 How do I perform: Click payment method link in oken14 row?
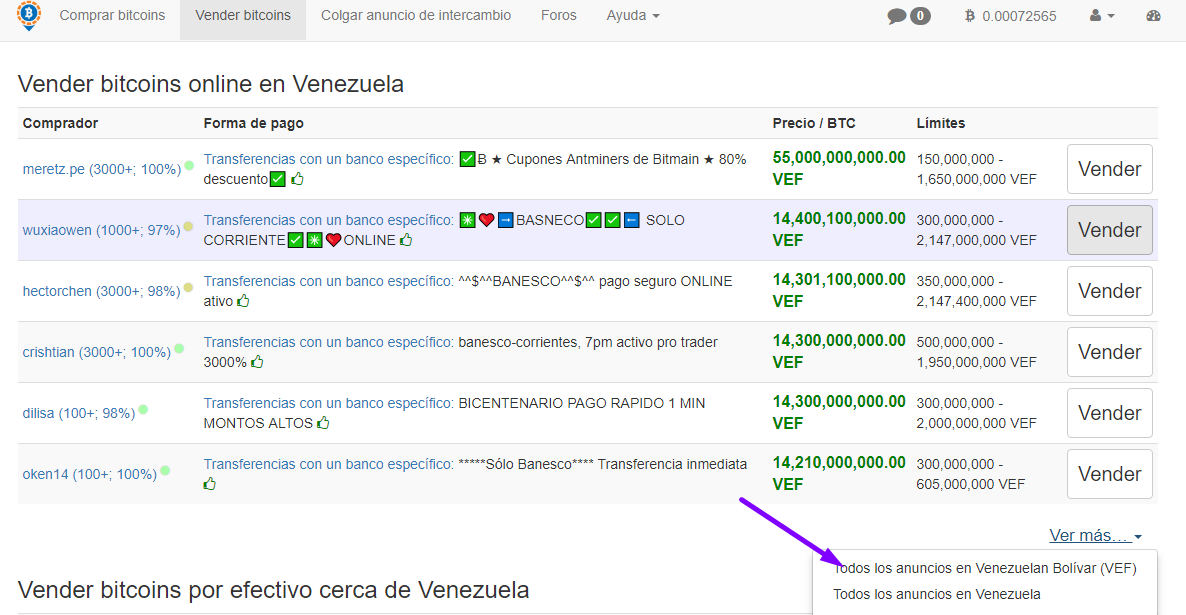tap(328, 464)
